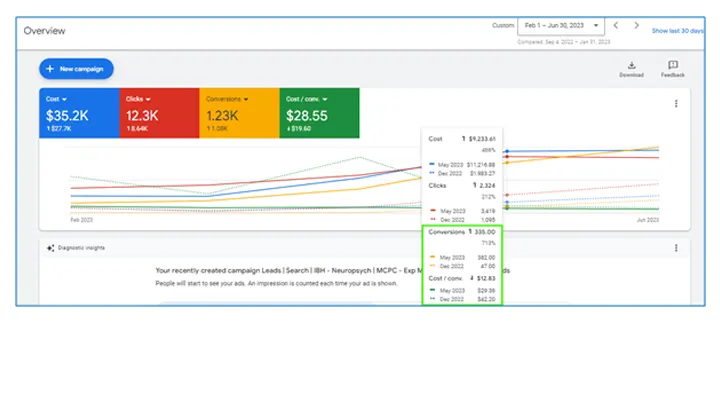Open the Feedback icon
The width and height of the screenshot is (720, 400).
pos(673,65)
